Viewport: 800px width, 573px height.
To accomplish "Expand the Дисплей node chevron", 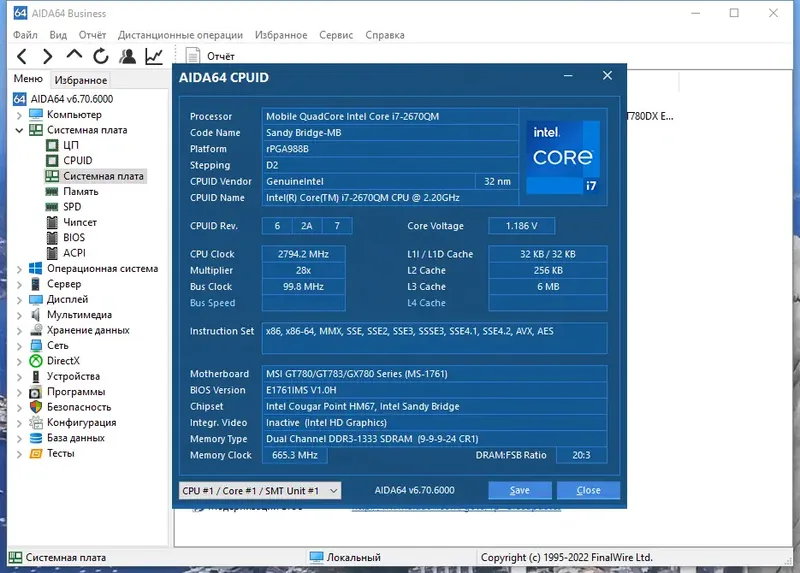I will (19, 300).
